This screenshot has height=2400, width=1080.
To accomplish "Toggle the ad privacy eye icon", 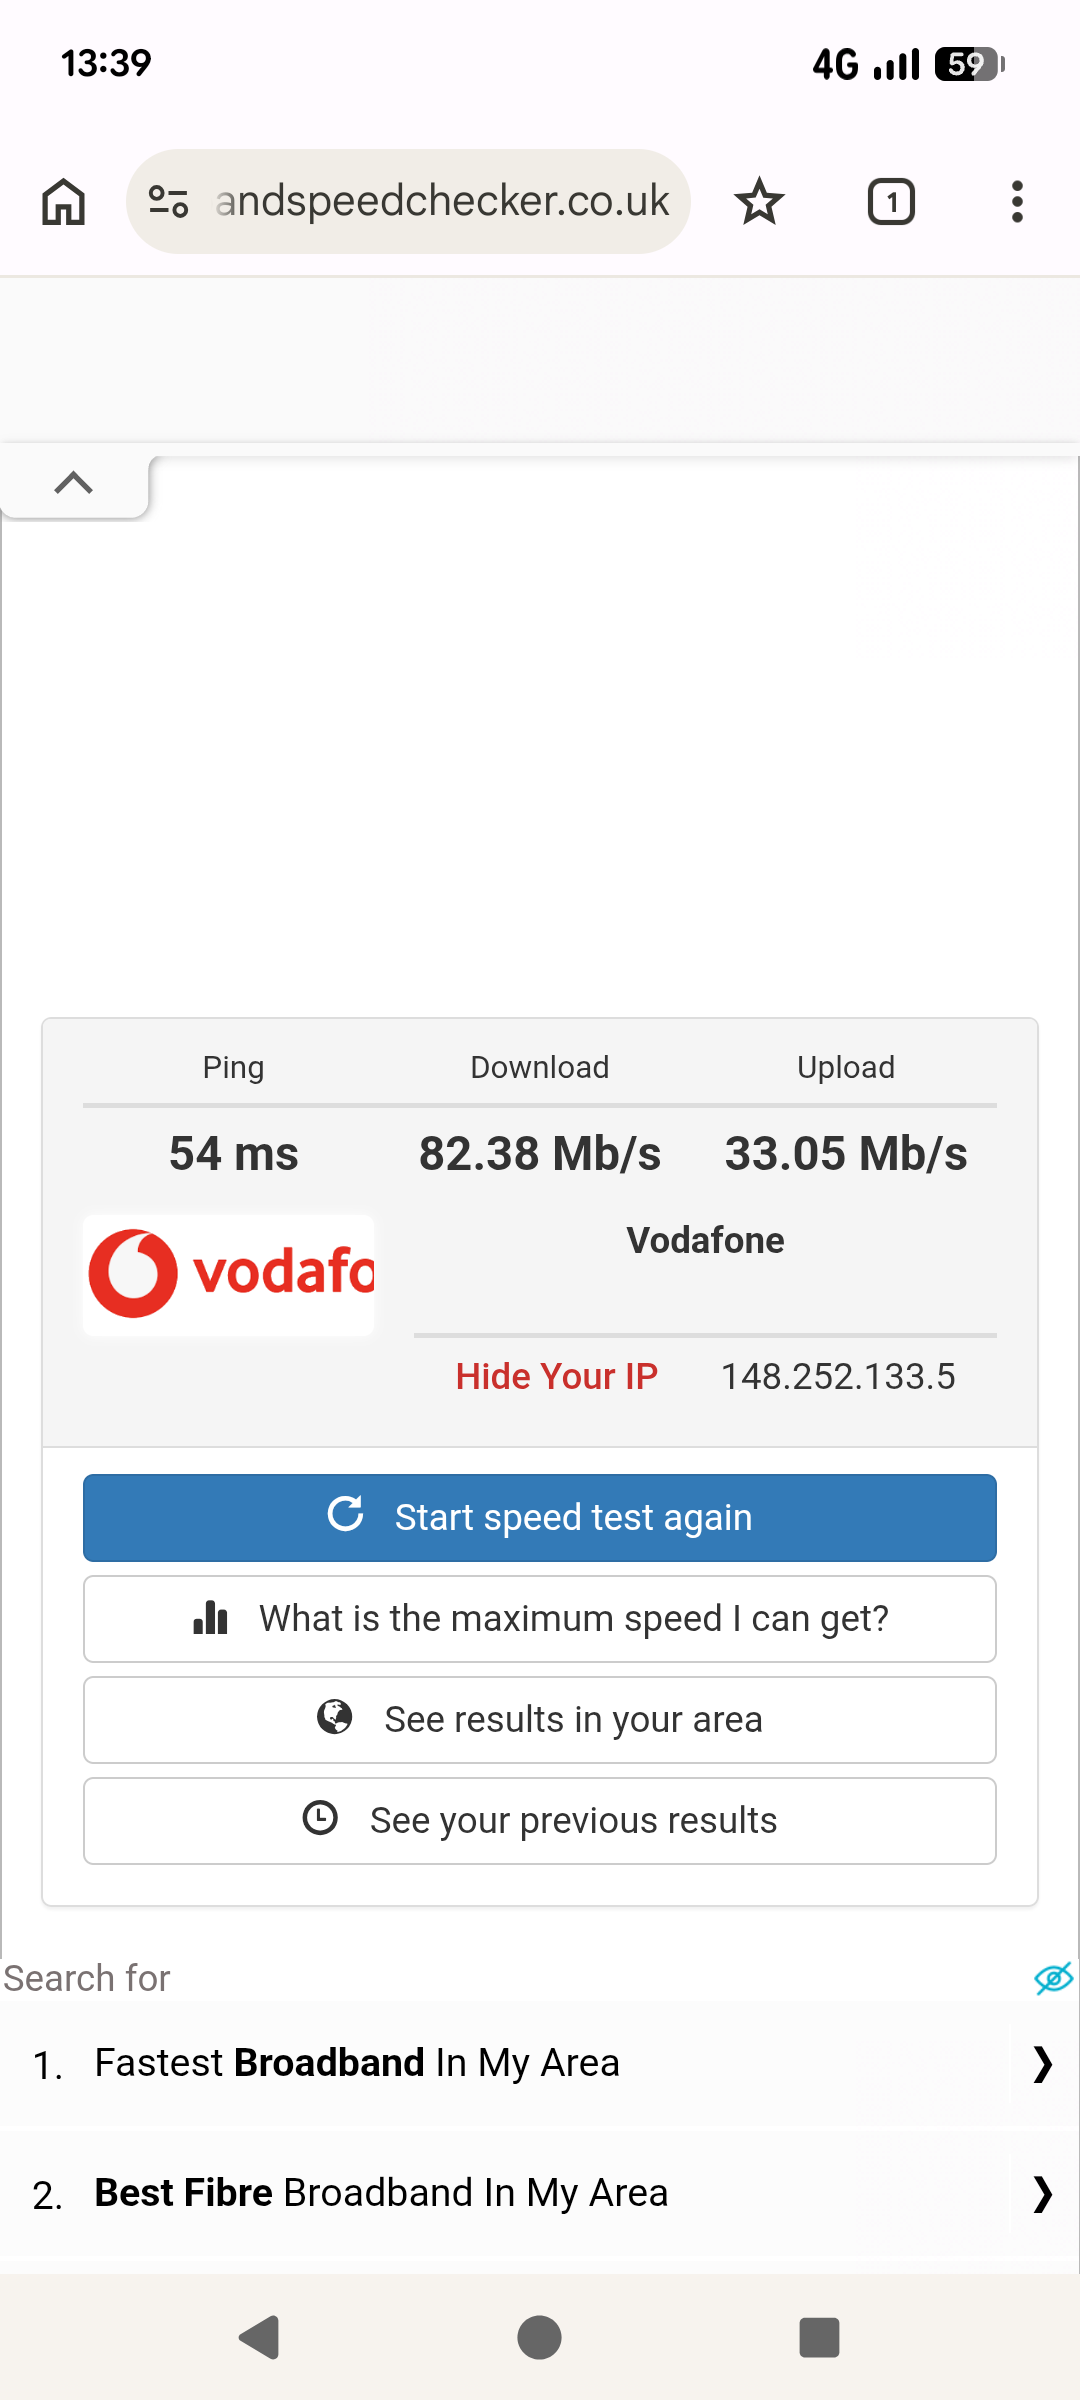I will [x=1053, y=1978].
